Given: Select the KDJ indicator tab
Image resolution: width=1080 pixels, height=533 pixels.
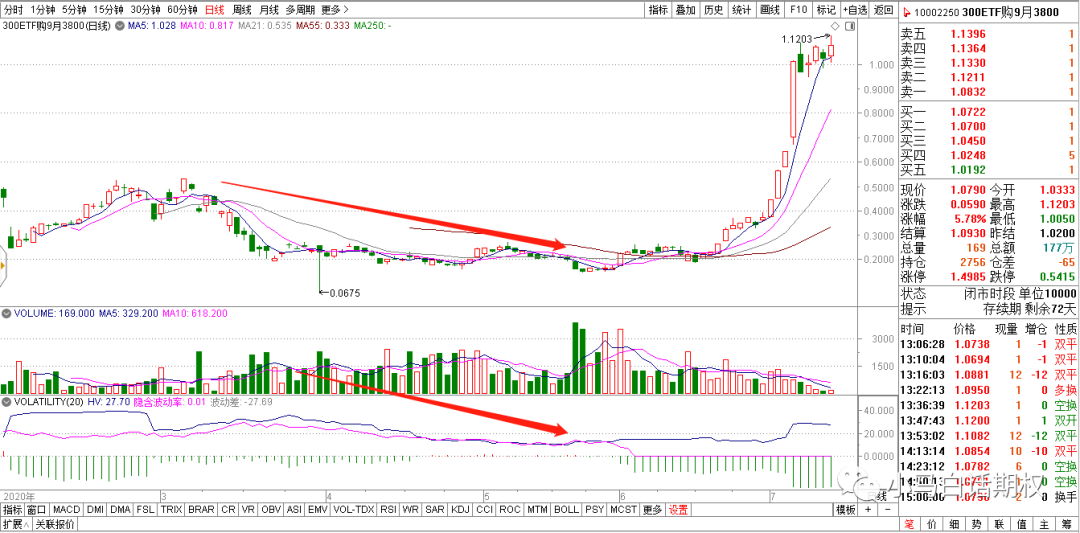Looking at the screenshot, I should point(460,509).
